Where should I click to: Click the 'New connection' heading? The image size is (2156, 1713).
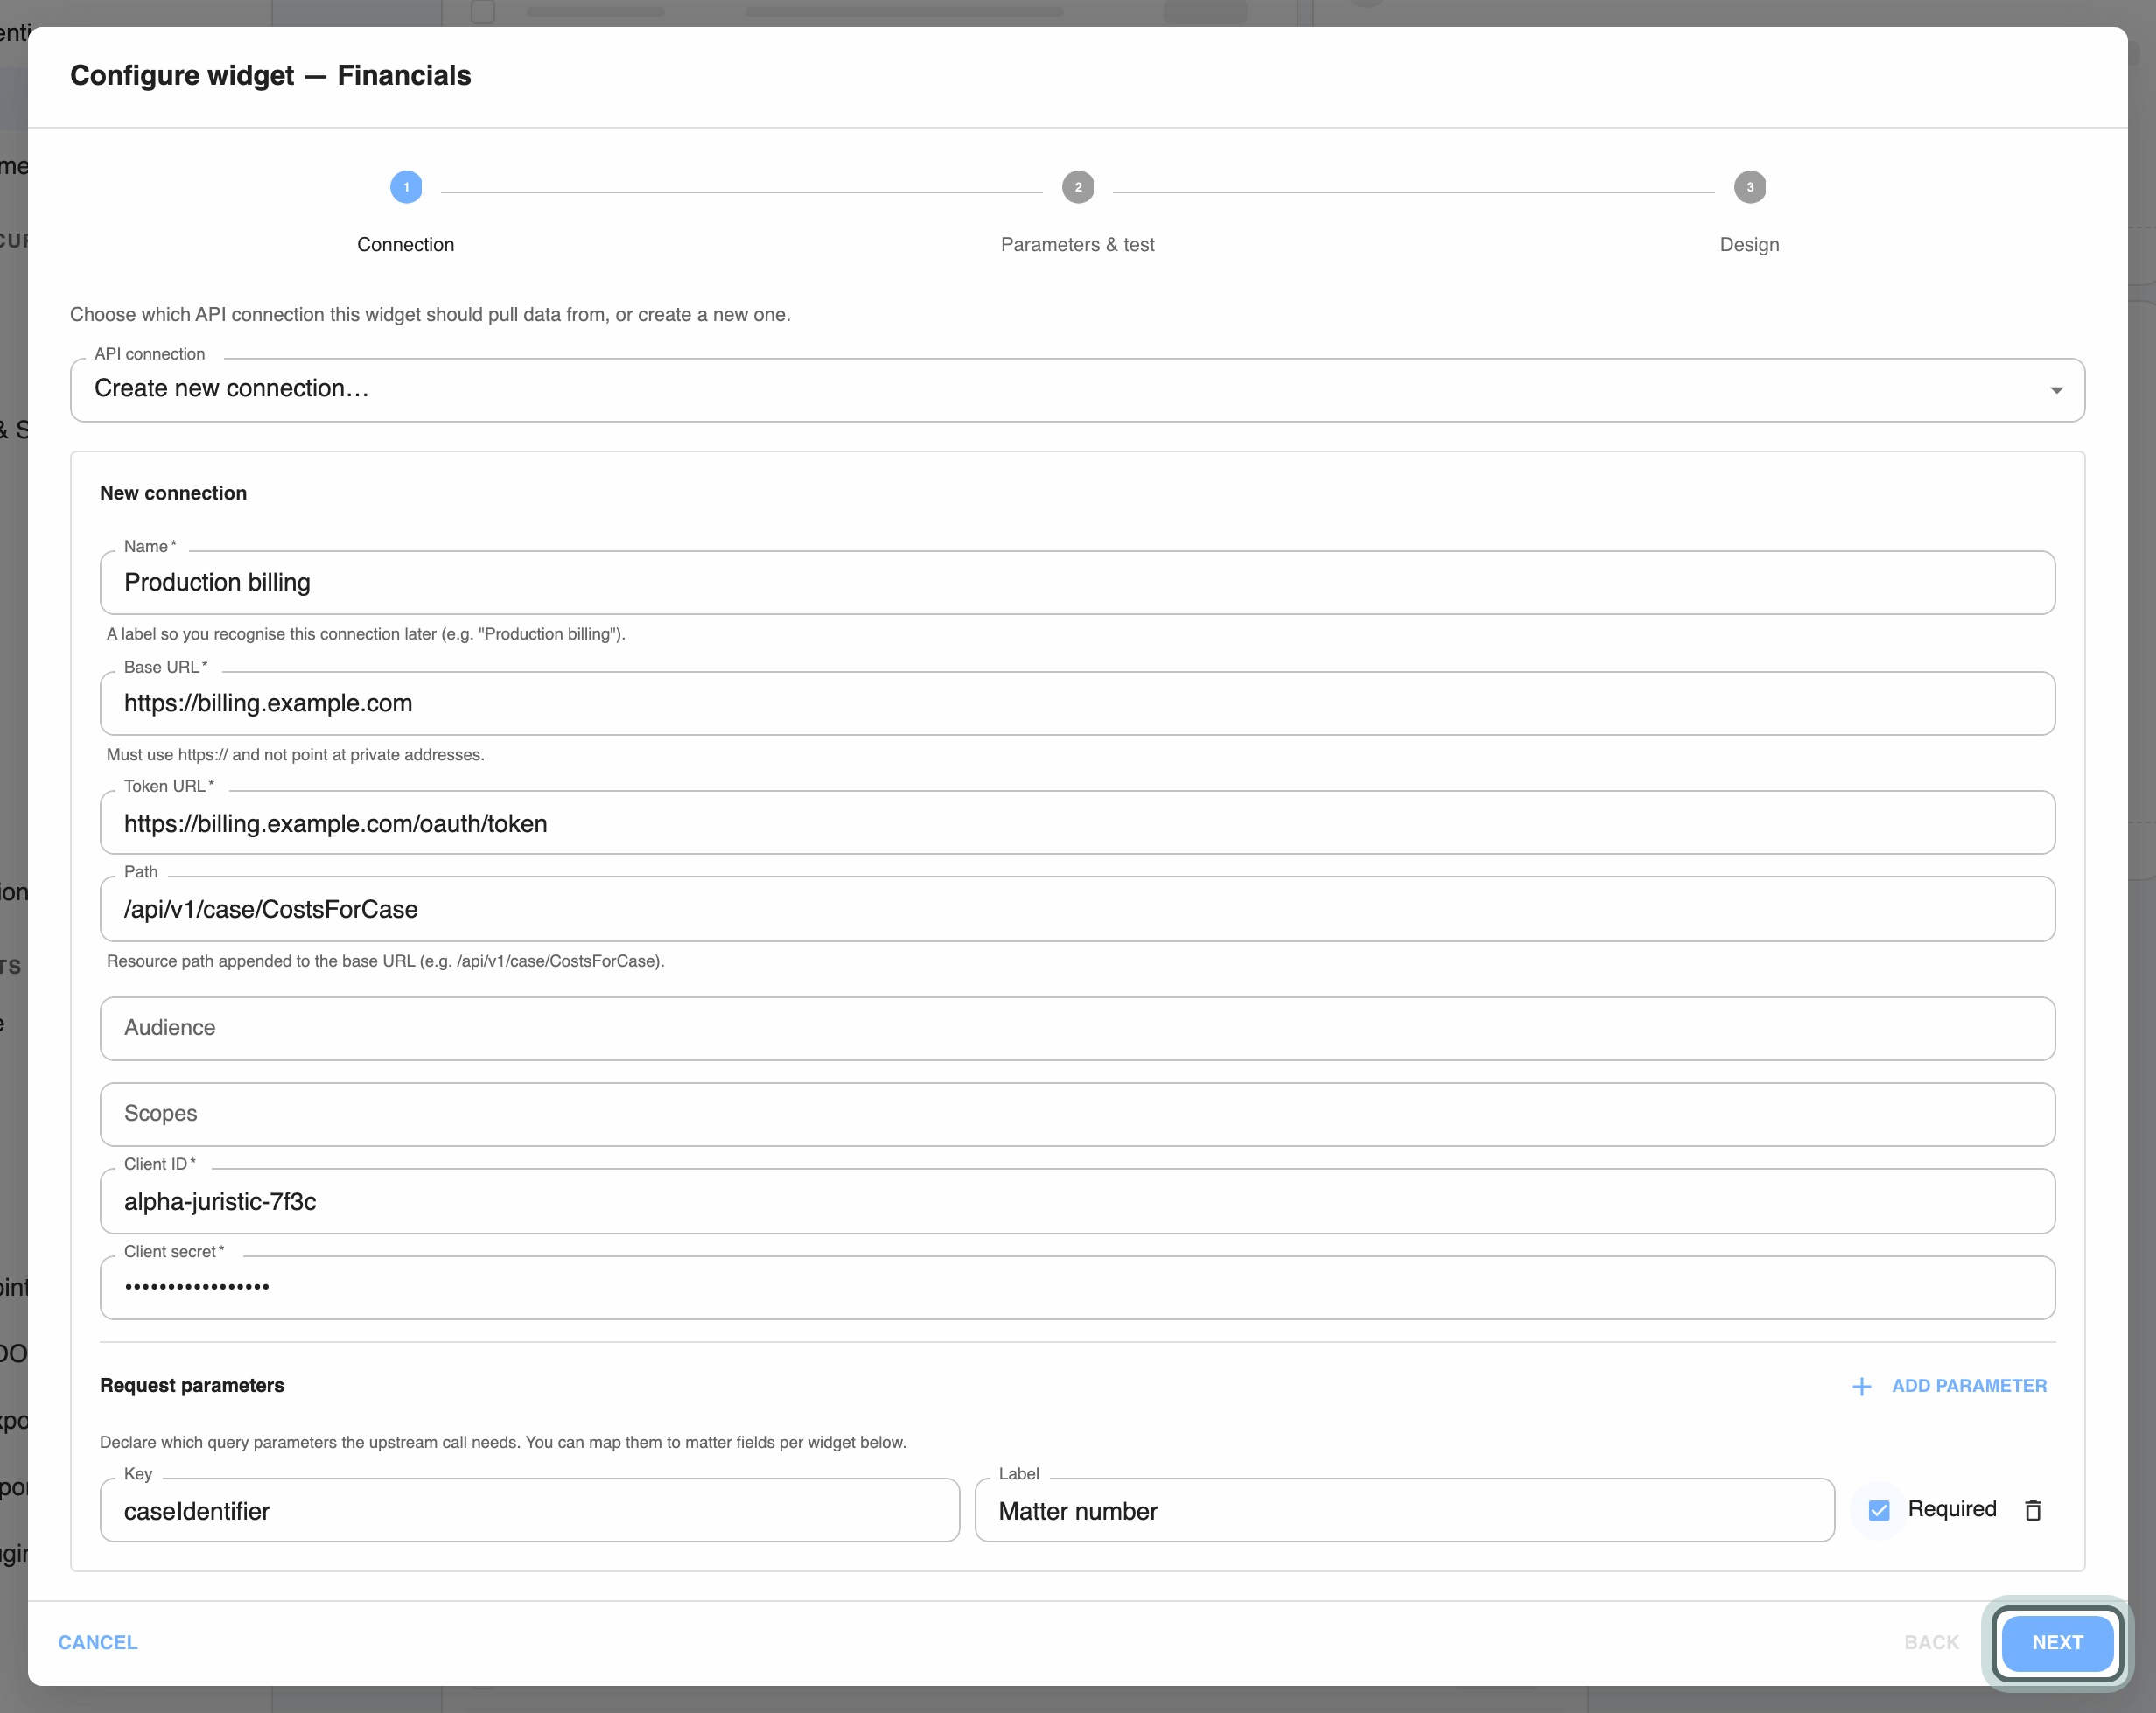point(173,493)
